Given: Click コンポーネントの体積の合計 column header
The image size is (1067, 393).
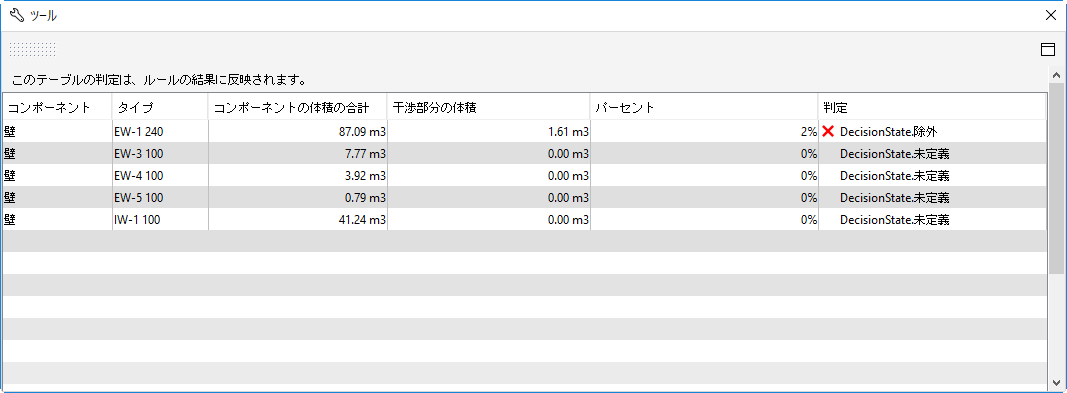Looking at the screenshot, I should coord(297,107).
